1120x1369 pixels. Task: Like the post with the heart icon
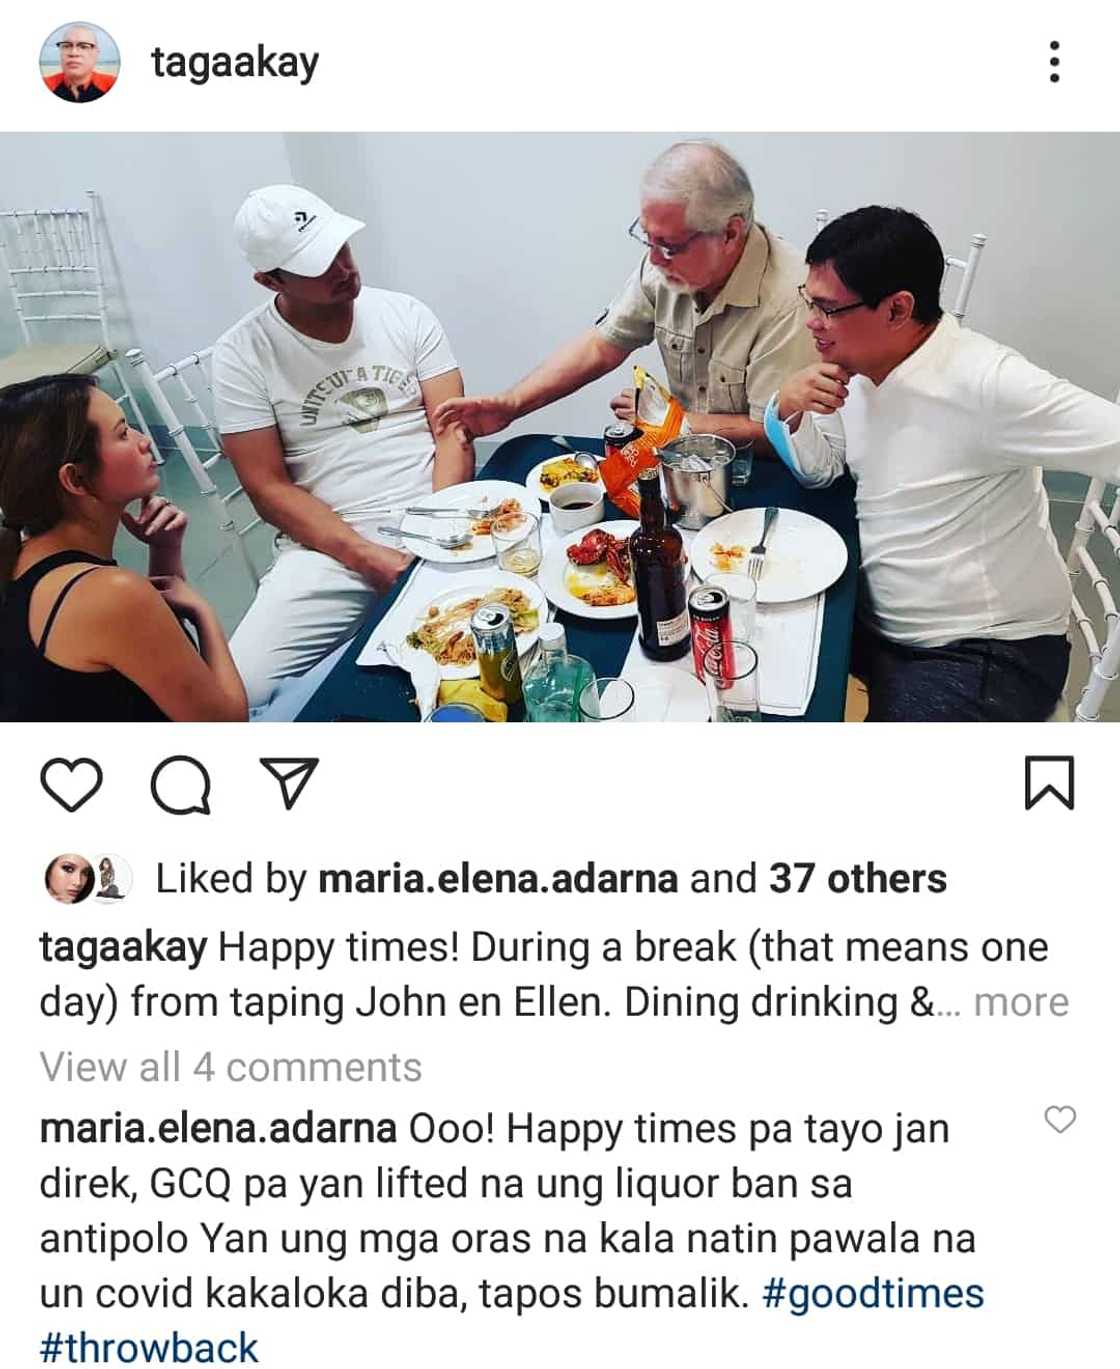(x=71, y=784)
